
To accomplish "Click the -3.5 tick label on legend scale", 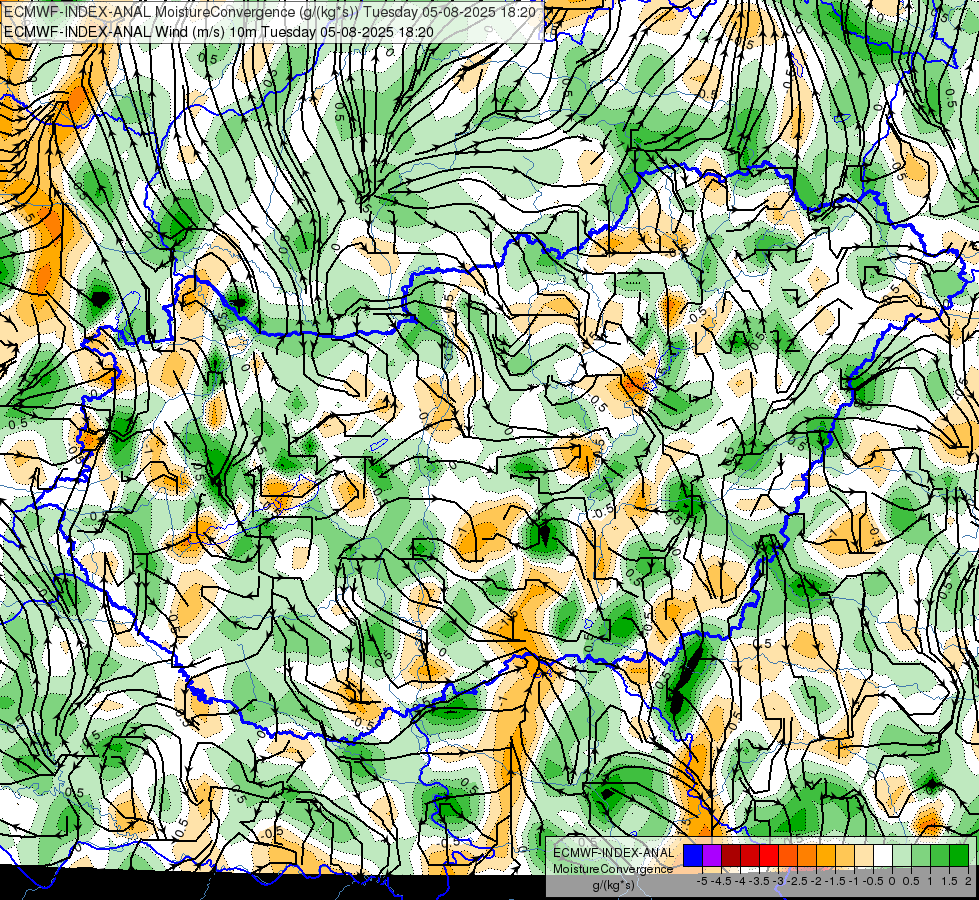I will 759,881.
